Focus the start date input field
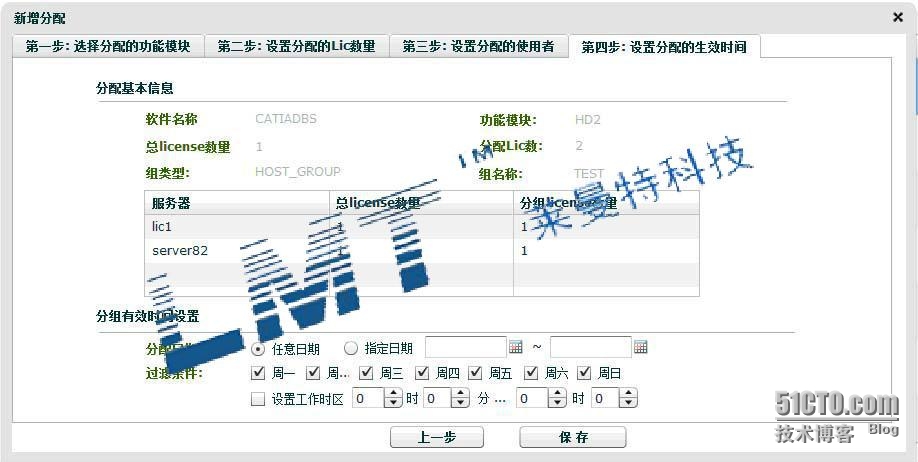Viewport: 918px width, 462px height. [465, 347]
